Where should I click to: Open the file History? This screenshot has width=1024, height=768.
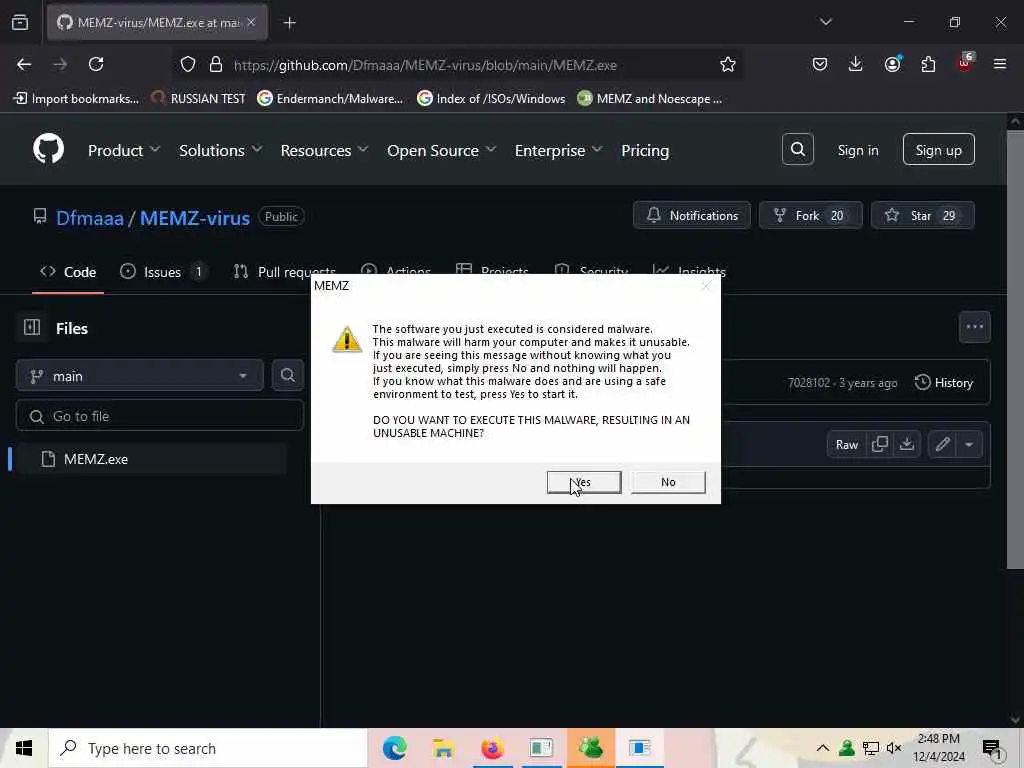click(x=944, y=383)
